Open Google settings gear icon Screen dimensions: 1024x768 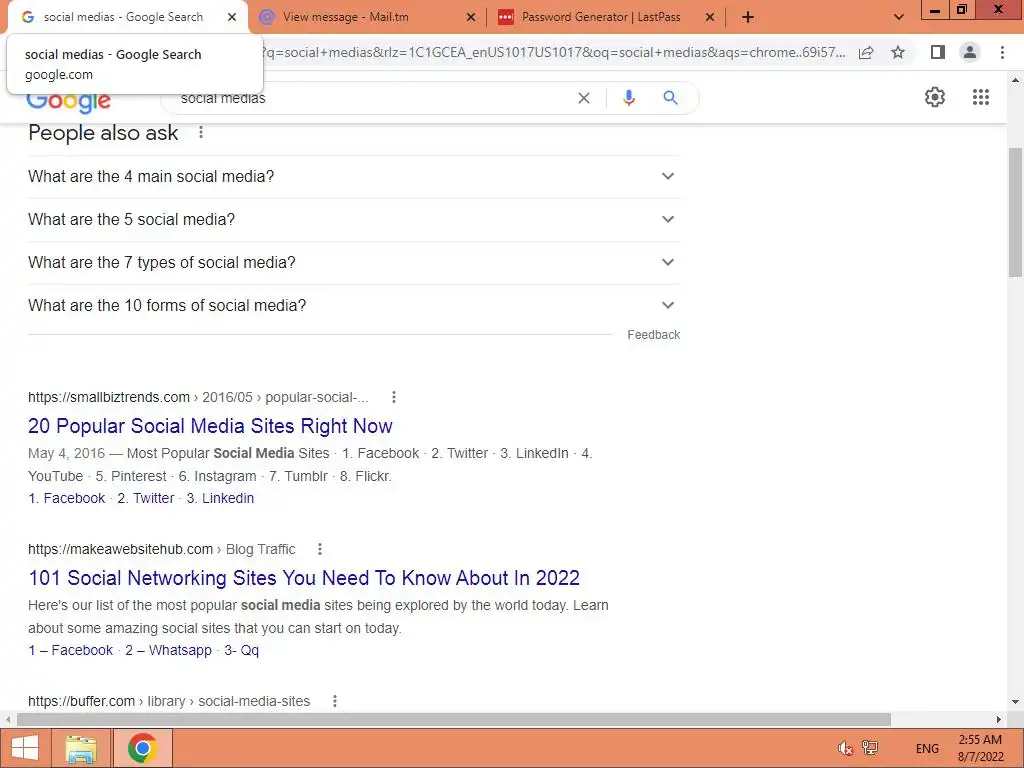[935, 97]
